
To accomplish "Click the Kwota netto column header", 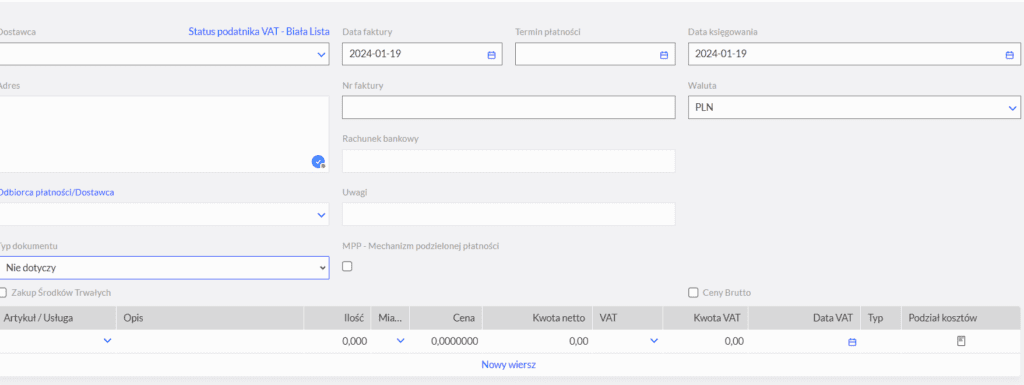I will click(x=537, y=318).
